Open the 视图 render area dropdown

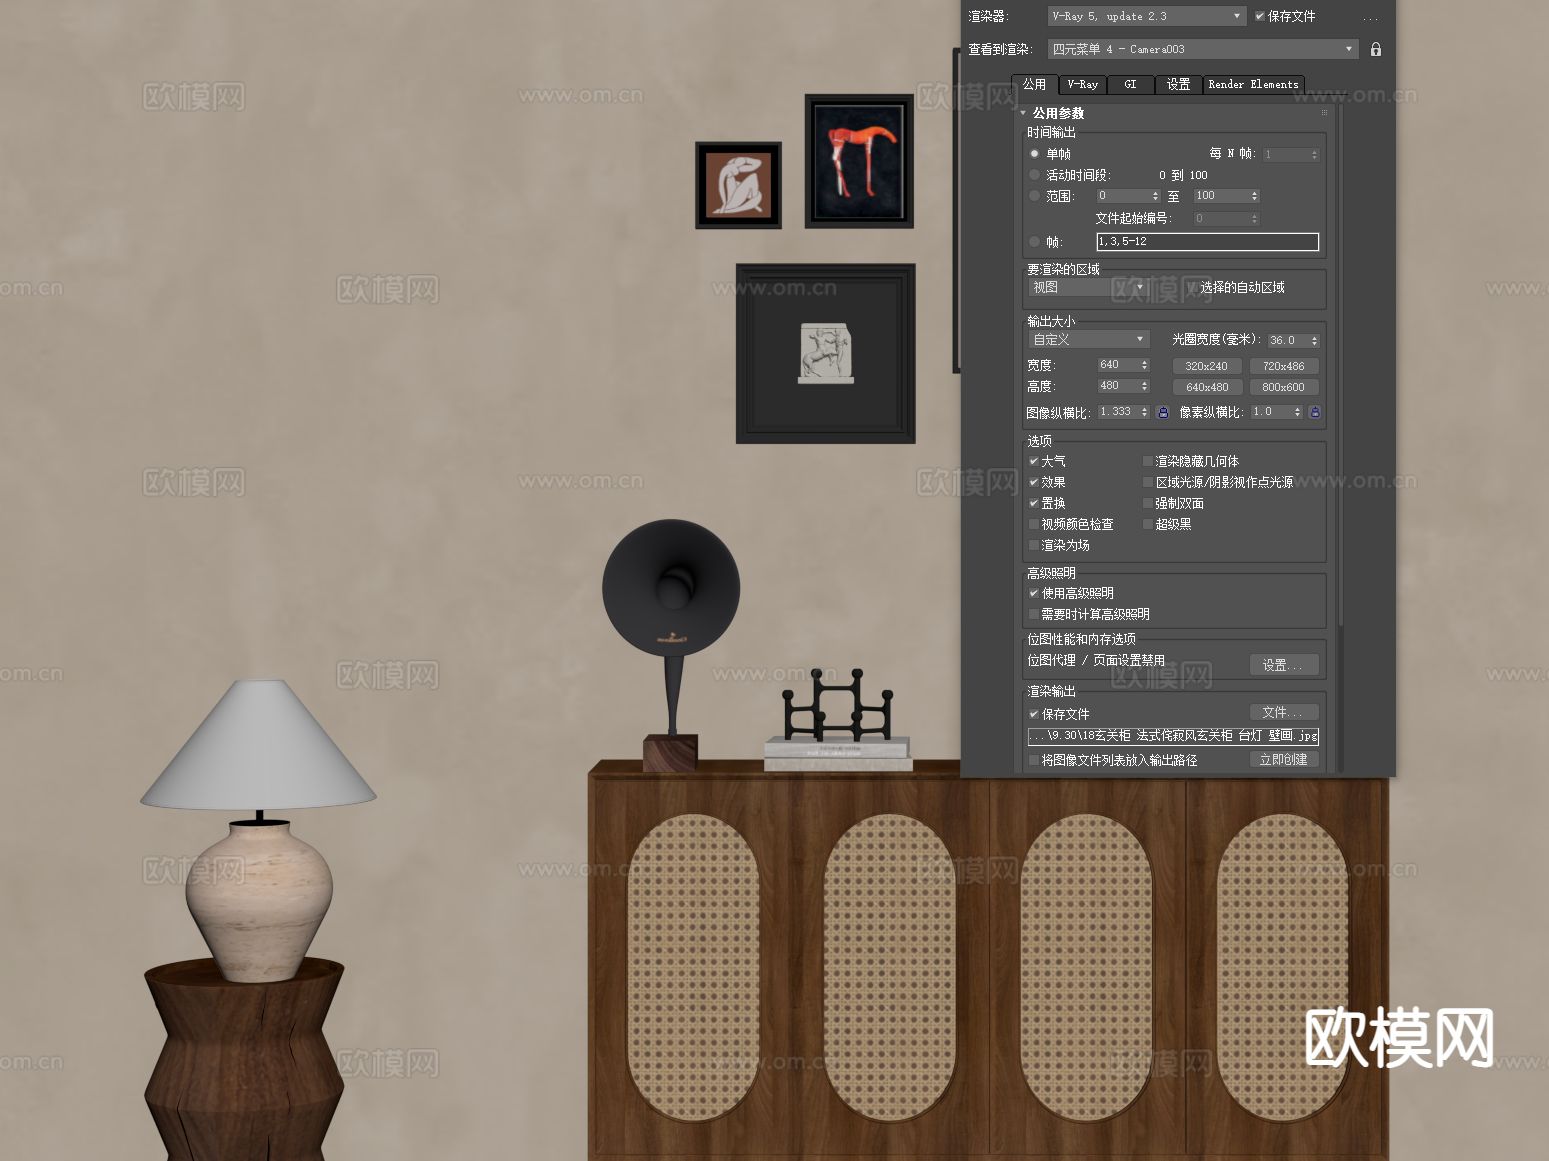1088,287
